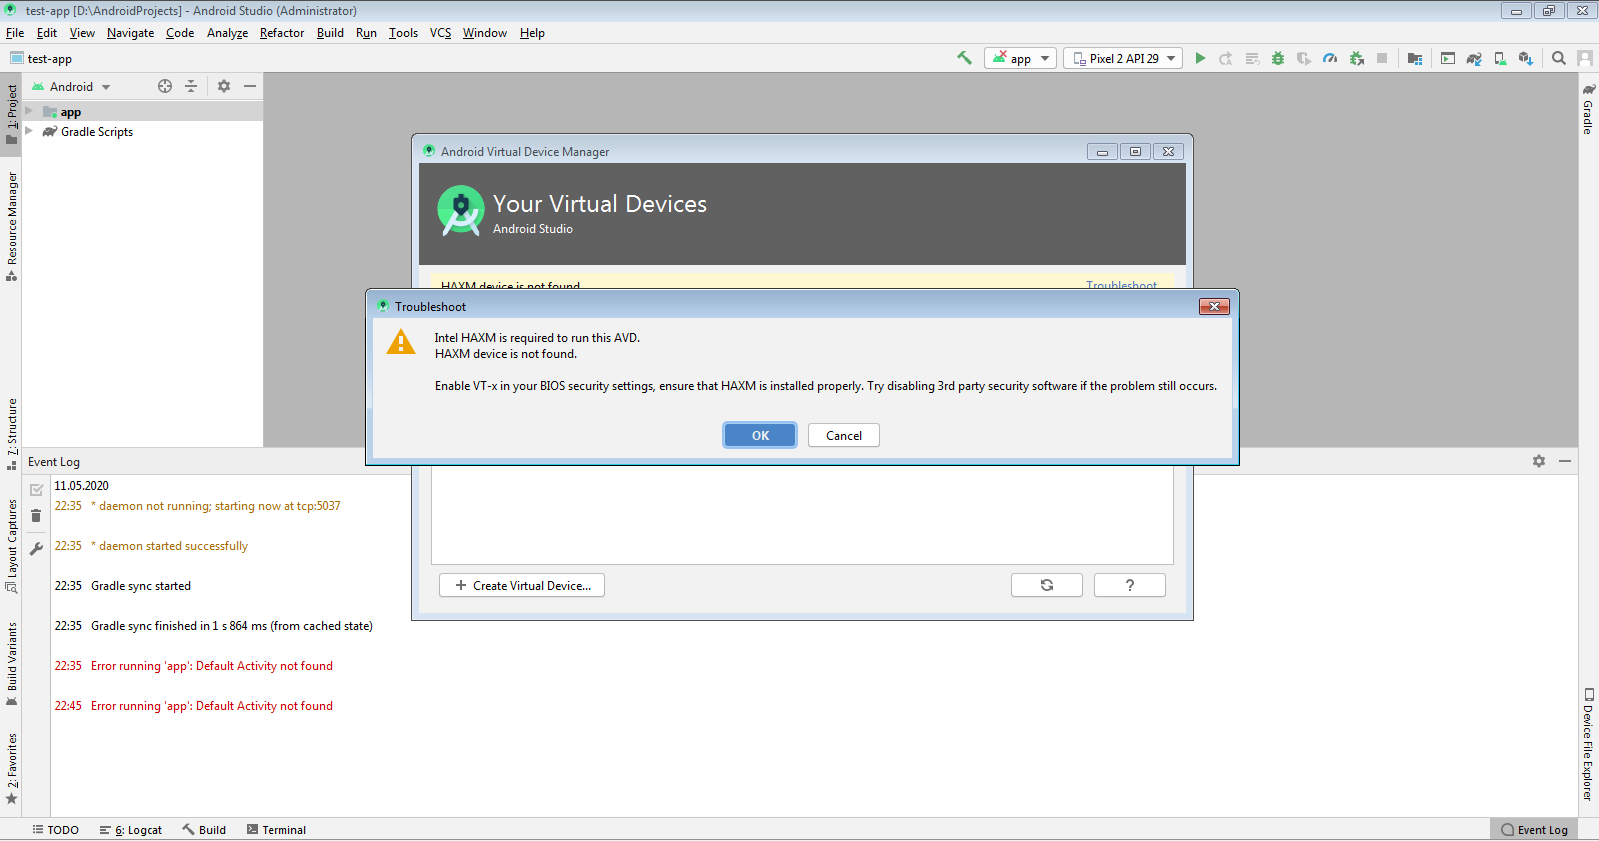This screenshot has height=841, width=1599.
Task: Click the Search Everywhere magnifier icon
Action: (1559, 58)
